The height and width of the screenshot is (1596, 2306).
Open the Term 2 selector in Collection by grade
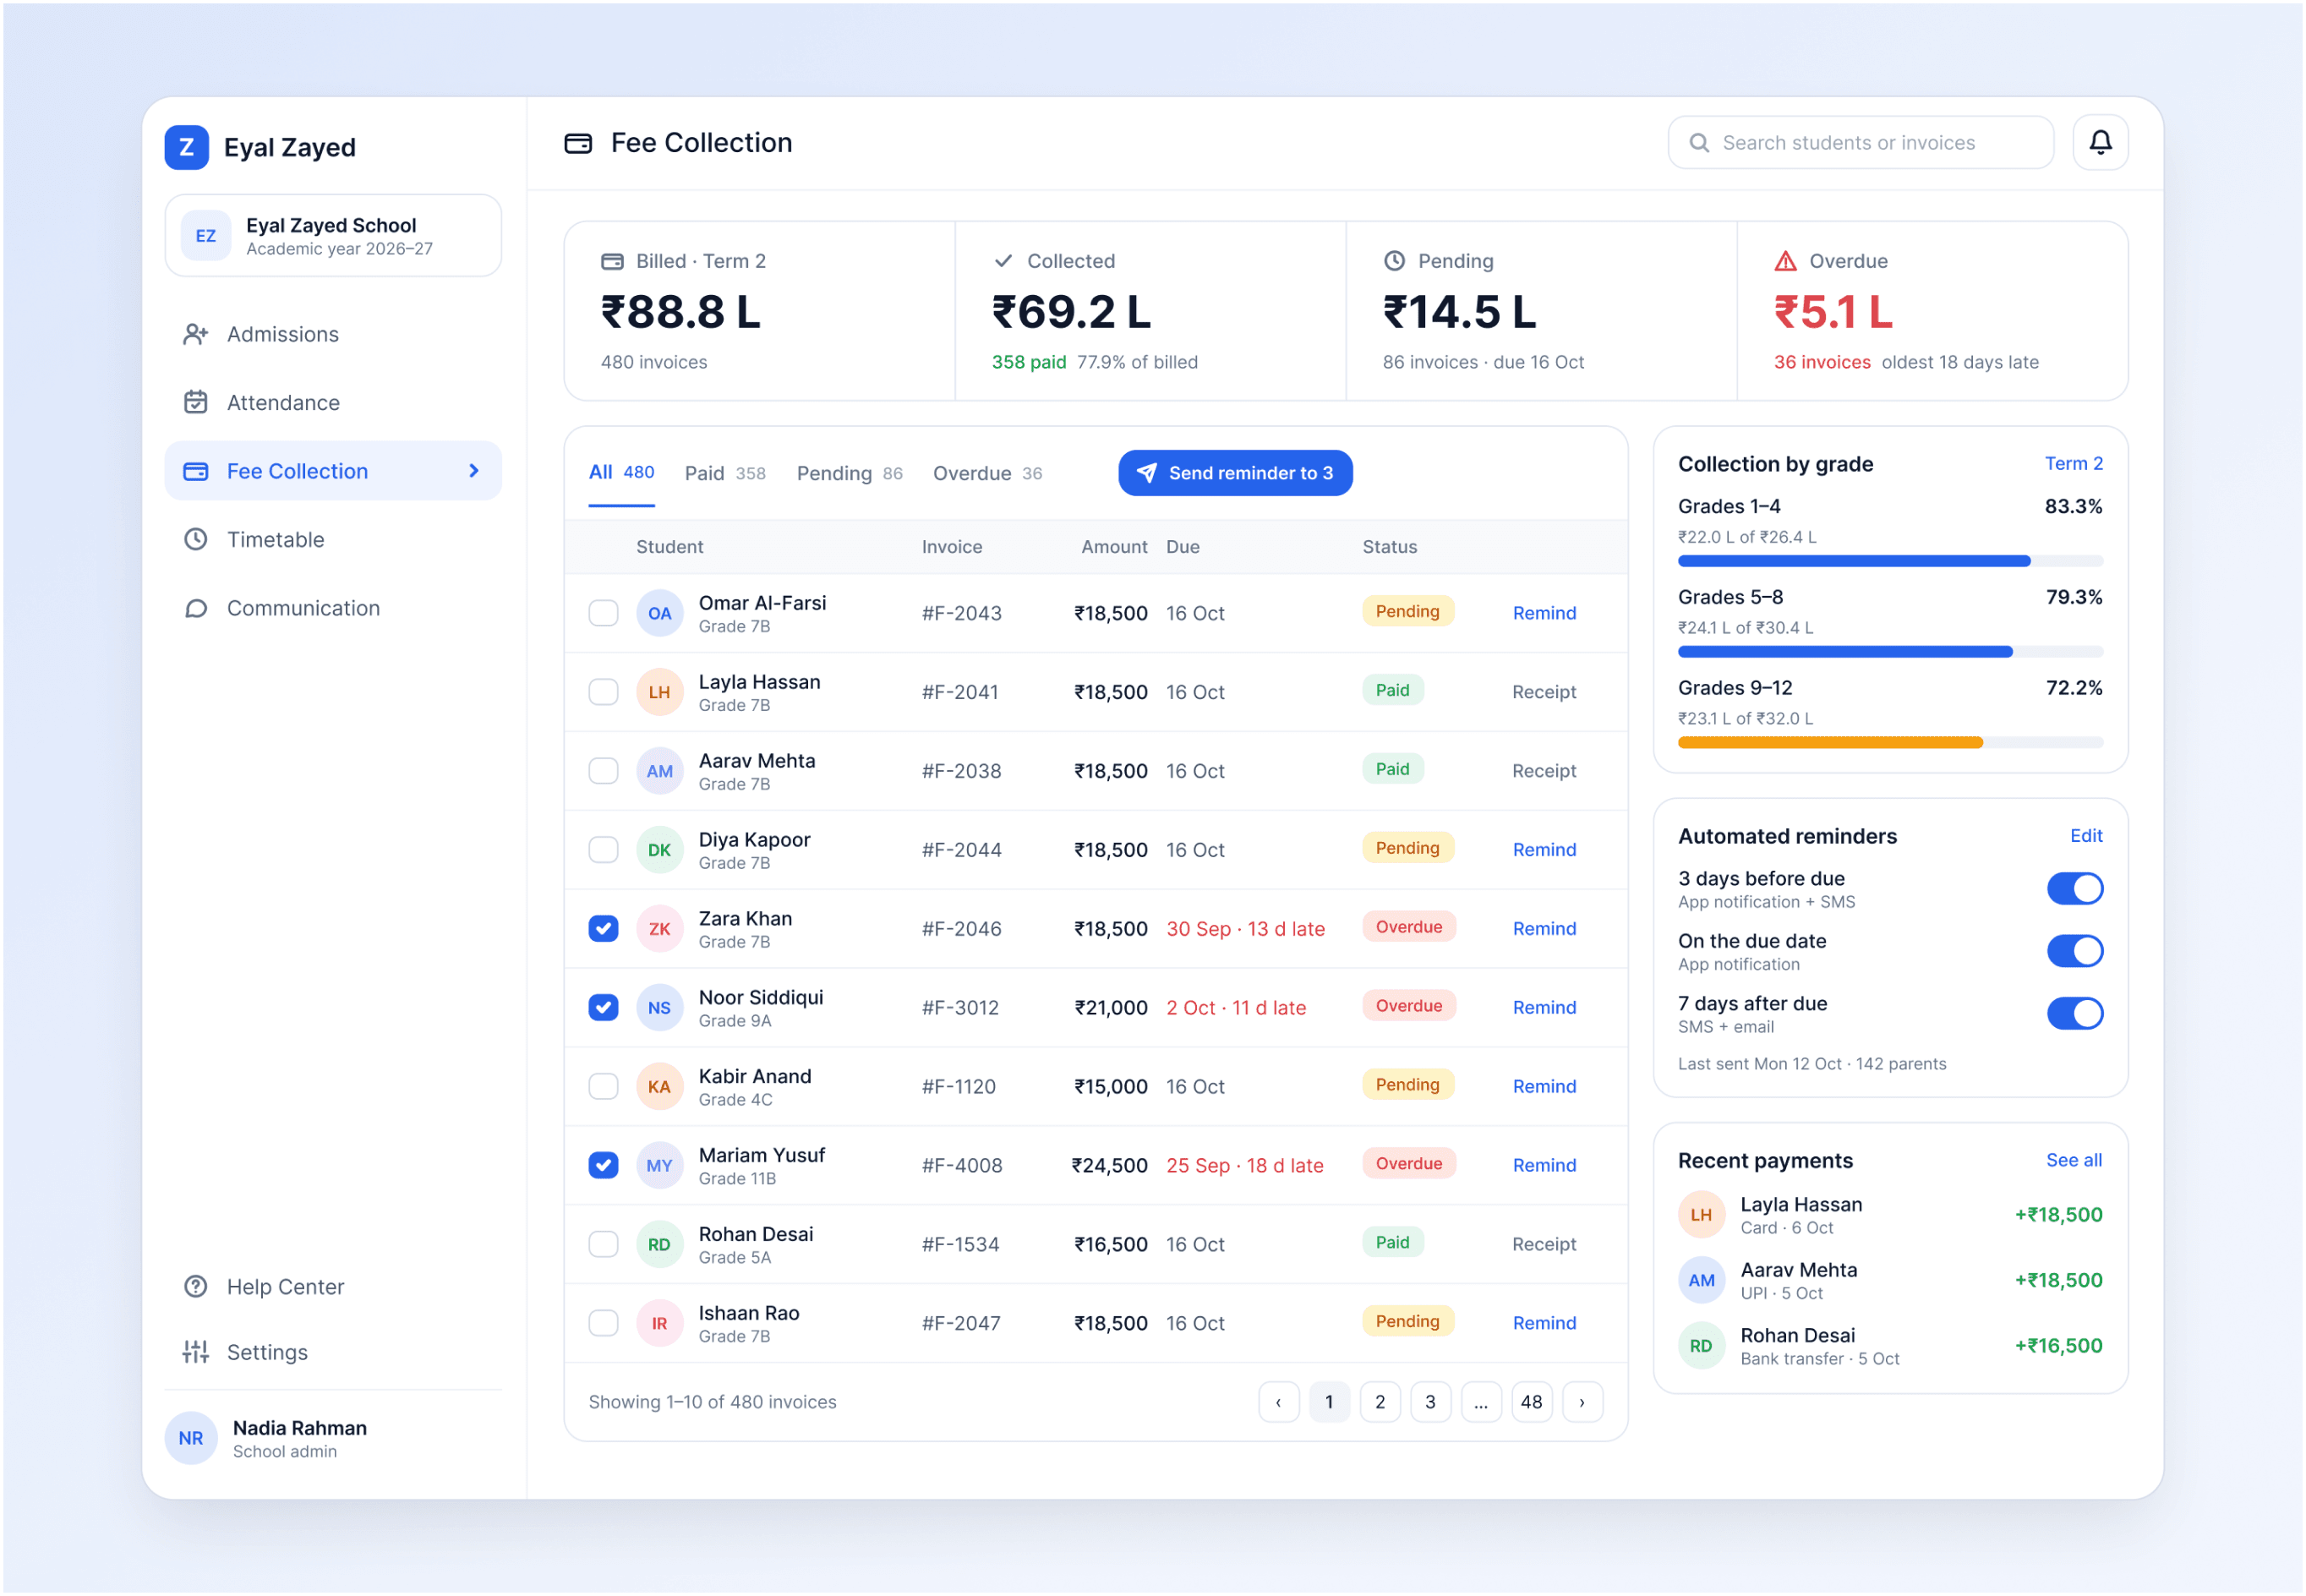pos(2073,463)
